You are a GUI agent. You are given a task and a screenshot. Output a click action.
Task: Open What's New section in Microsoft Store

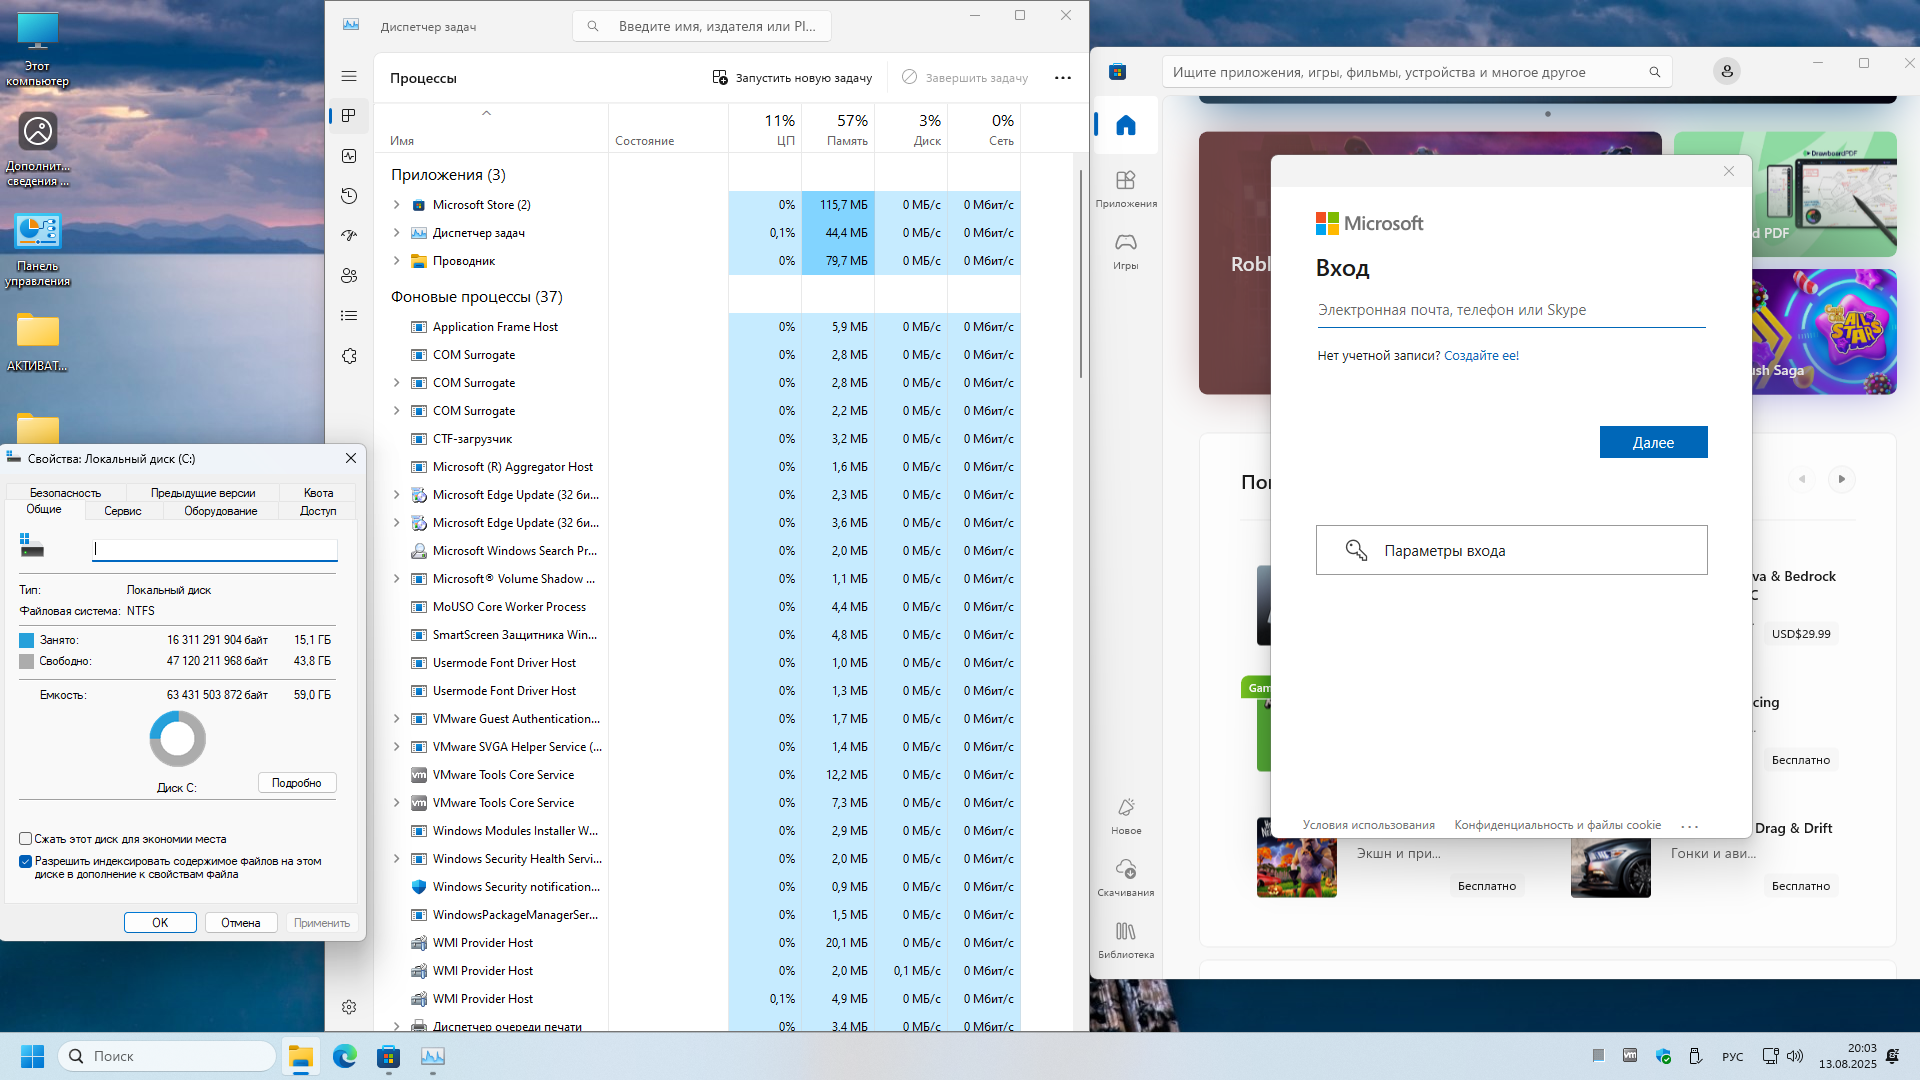pyautogui.click(x=1126, y=815)
